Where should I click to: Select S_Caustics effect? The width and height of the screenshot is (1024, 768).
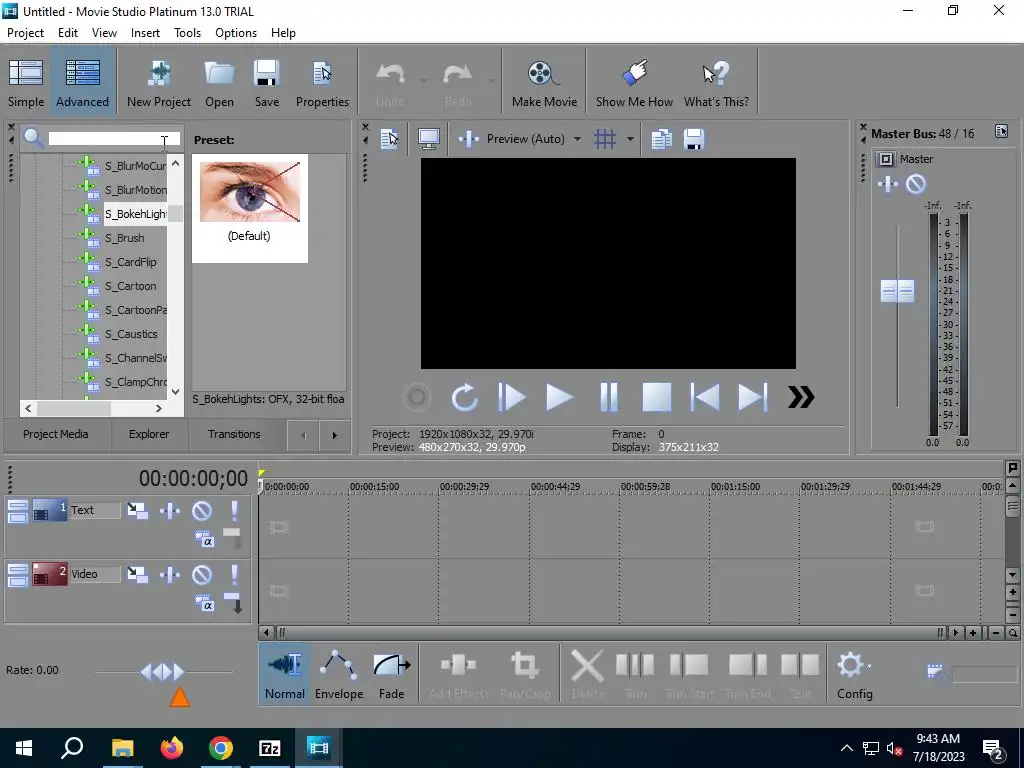pyautogui.click(x=131, y=334)
